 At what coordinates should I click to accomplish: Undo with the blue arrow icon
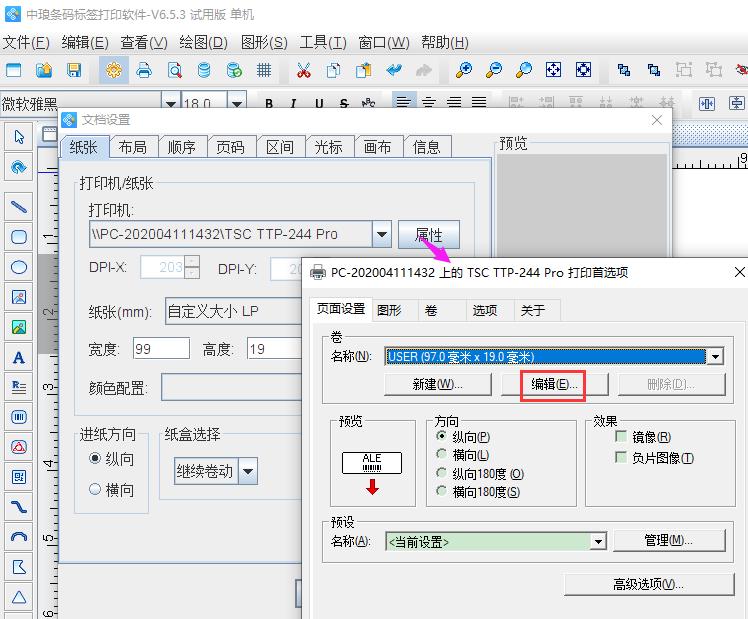point(394,70)
